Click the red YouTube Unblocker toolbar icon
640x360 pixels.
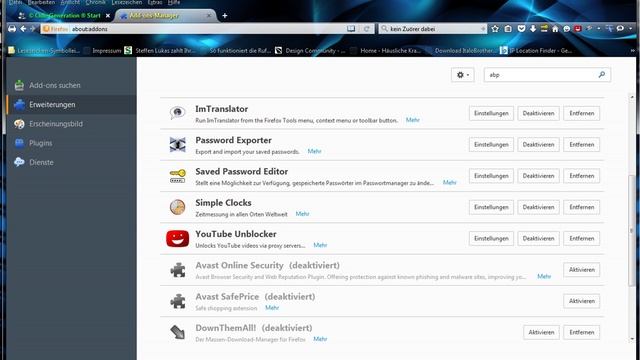click(578, 29)
